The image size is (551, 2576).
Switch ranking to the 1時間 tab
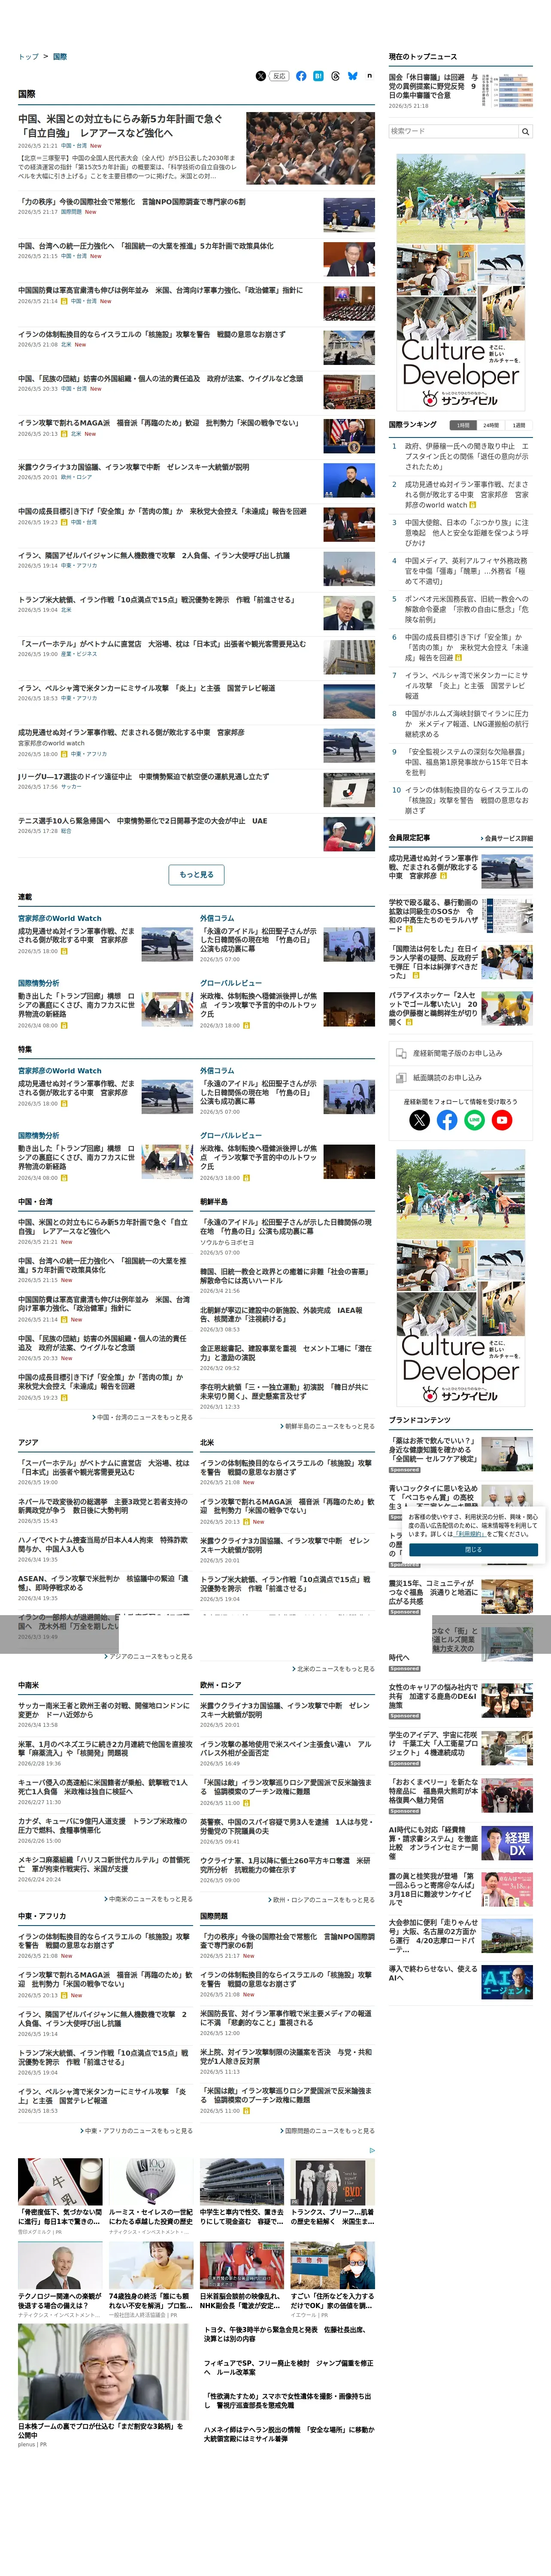462,425
